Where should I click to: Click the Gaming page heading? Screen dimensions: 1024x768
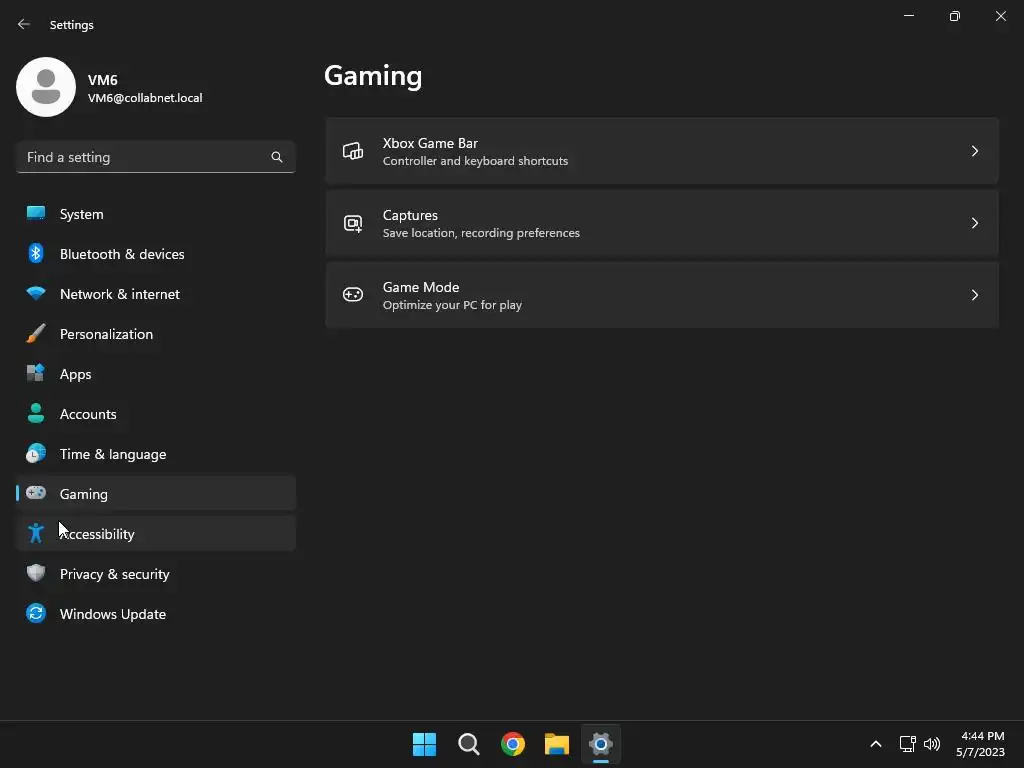point(373,76)
